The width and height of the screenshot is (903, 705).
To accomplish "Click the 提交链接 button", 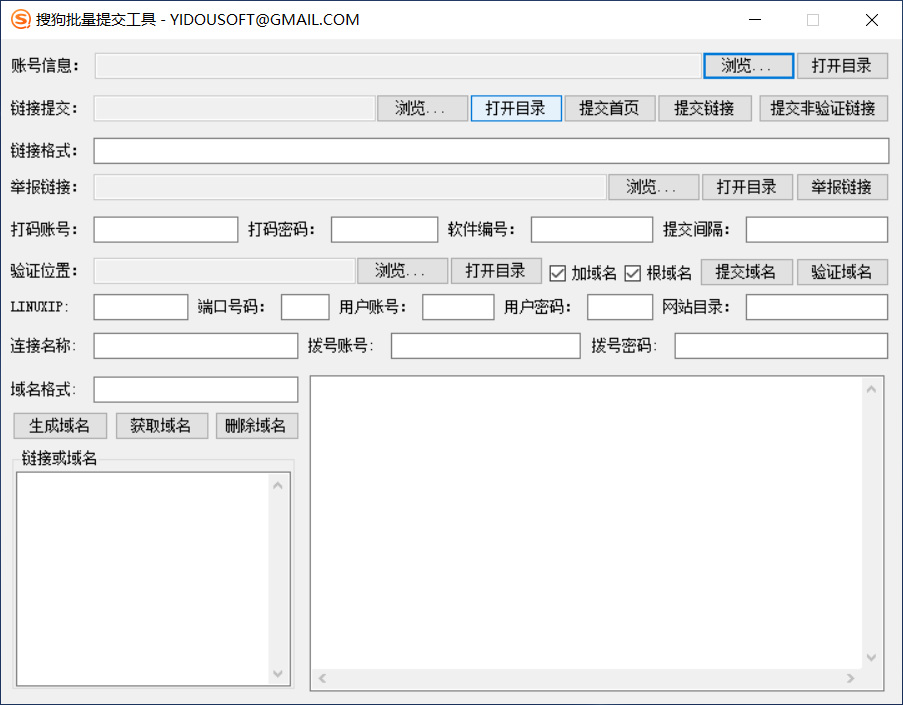I will click(704, 108).
